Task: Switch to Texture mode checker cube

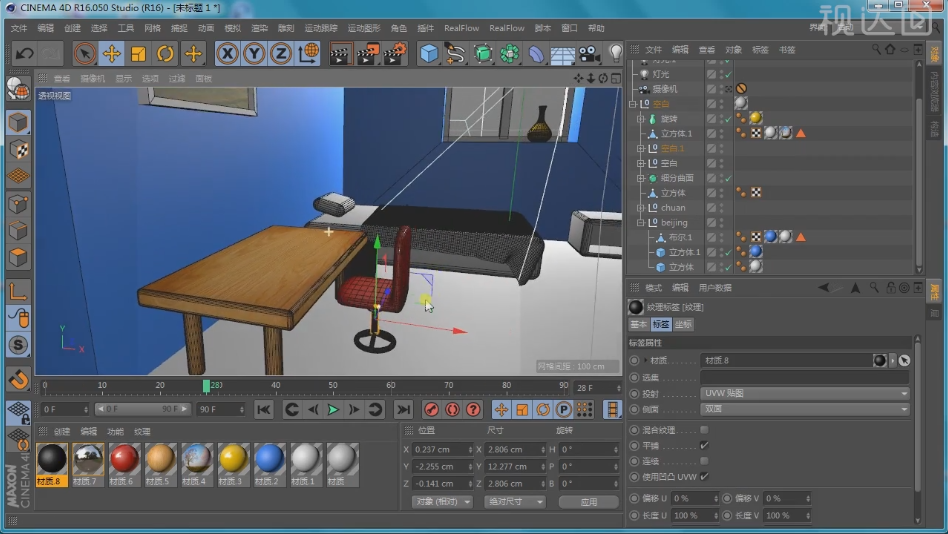Action: click(x=18, y=149)
